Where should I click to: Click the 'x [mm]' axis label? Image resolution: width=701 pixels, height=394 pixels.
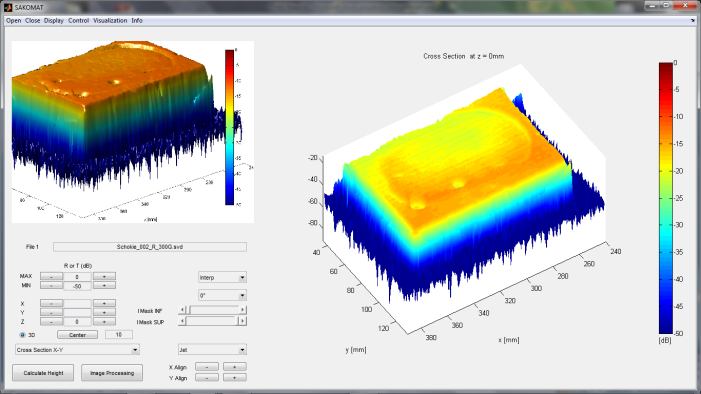[x=509, y=340]
